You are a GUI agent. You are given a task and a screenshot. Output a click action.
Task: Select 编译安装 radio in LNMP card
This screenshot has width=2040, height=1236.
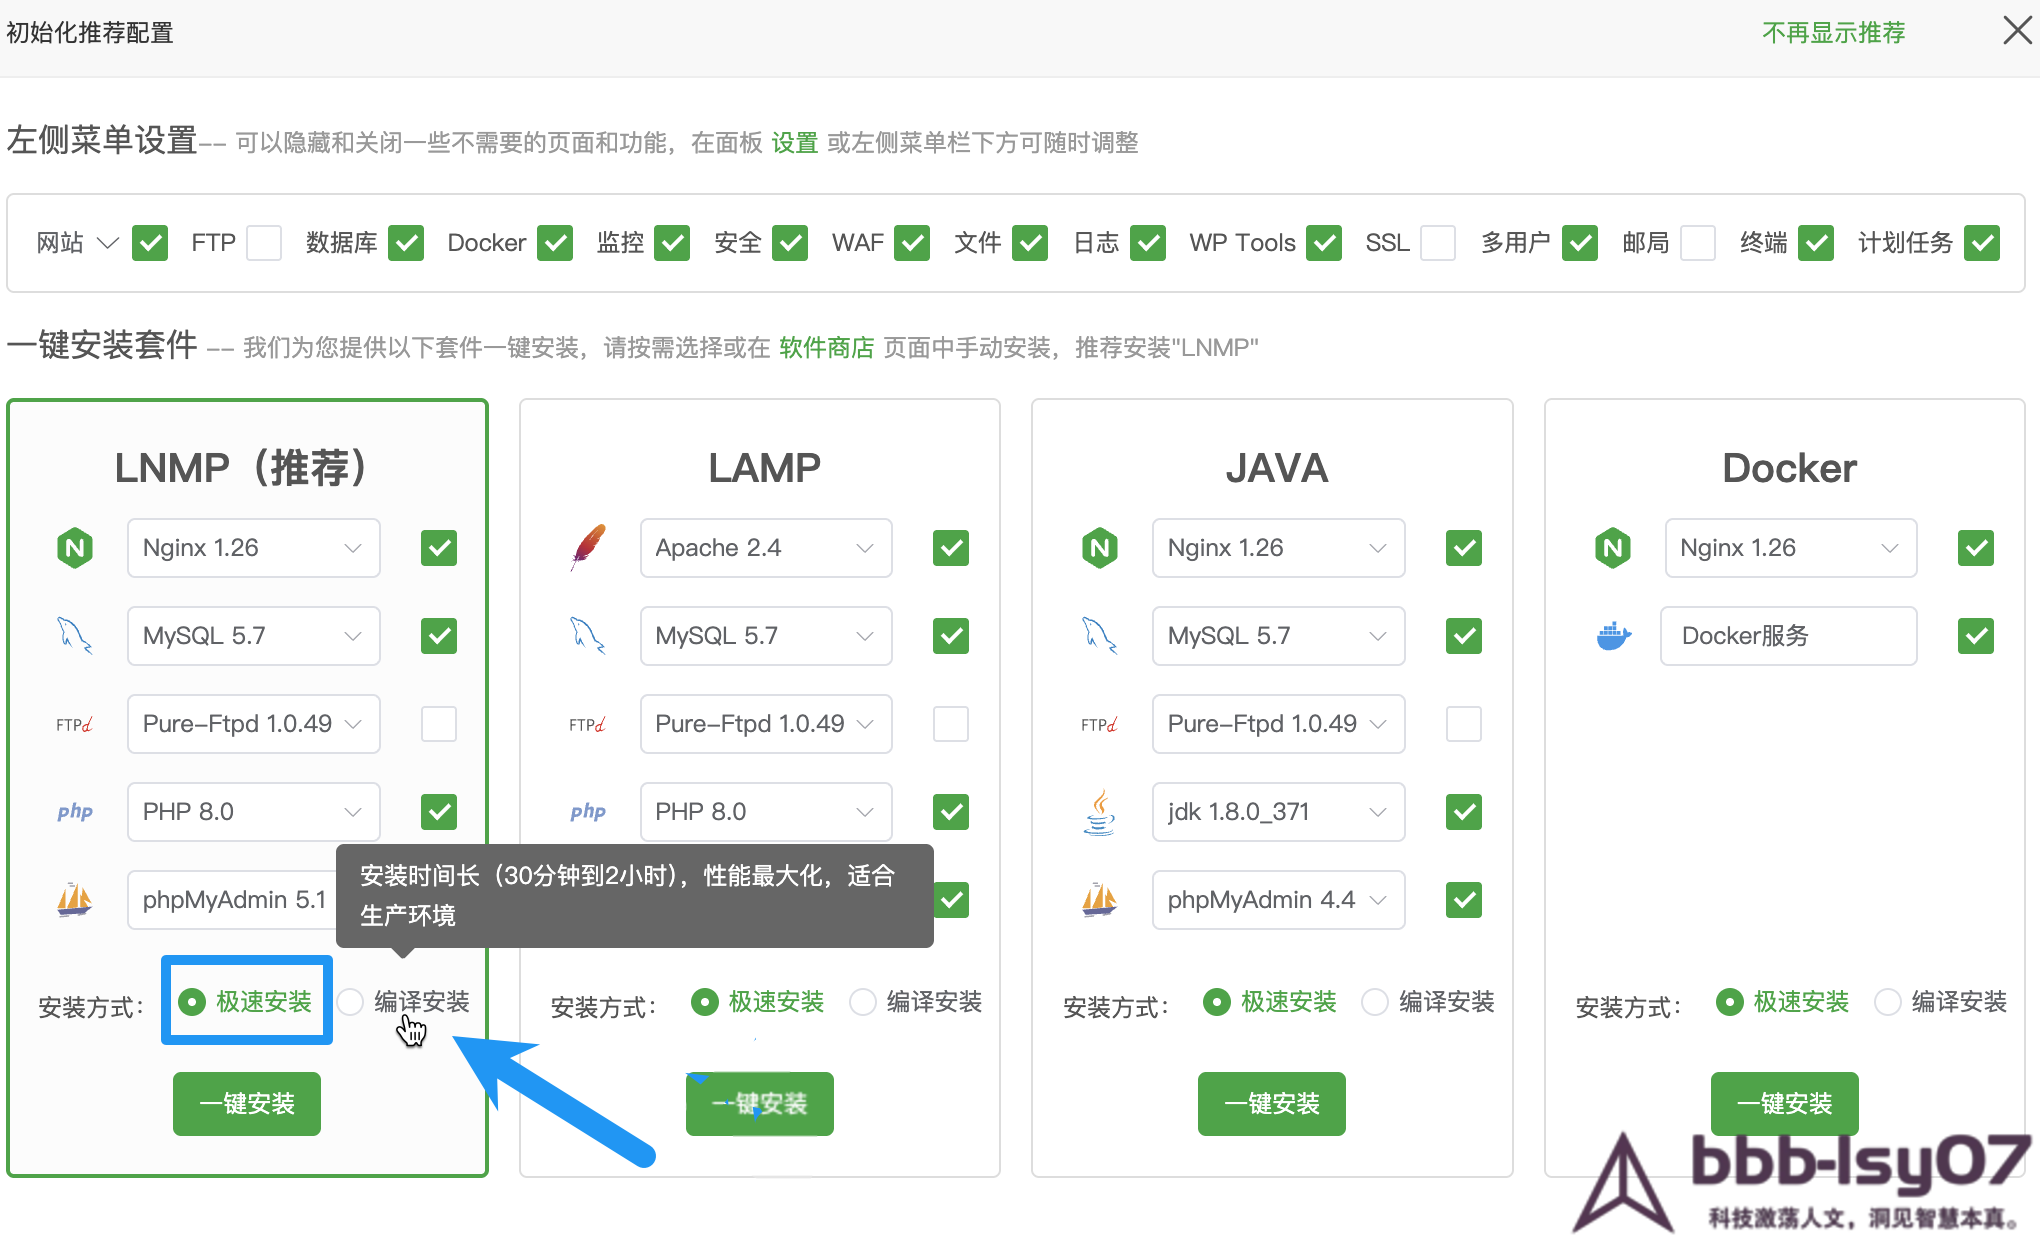point(350,1002)
